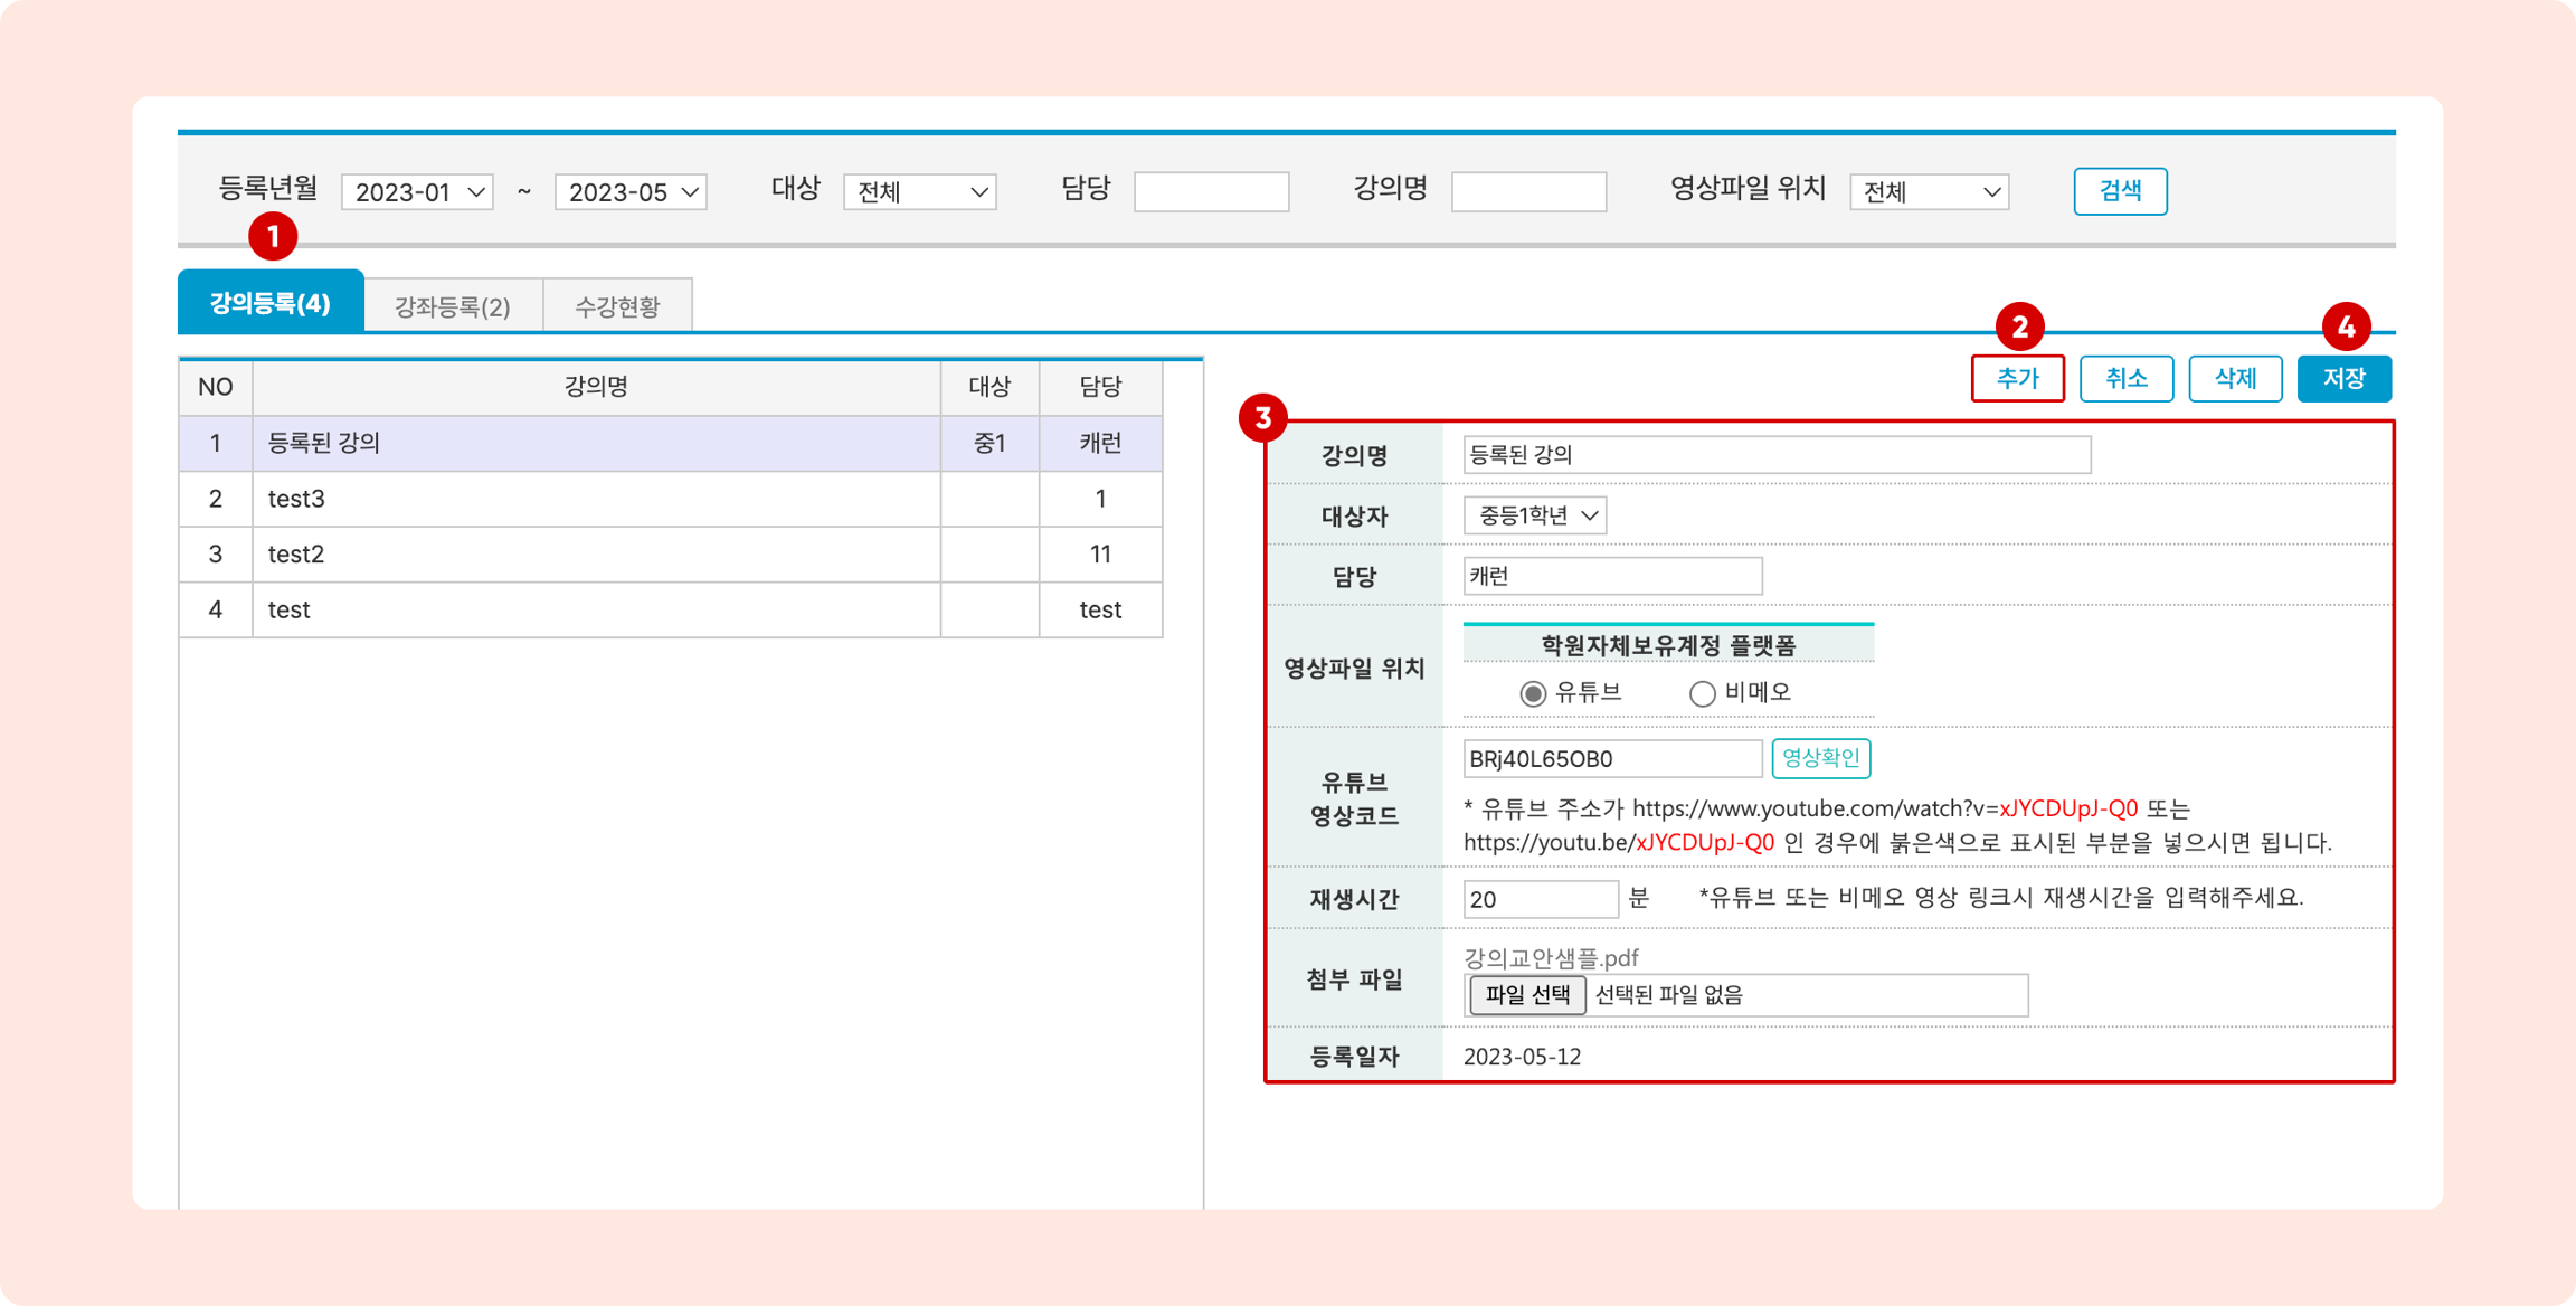Click the 저장 save button
The width and height of the screenshot is (2576, 1306).
click(x=2343, y=378)
